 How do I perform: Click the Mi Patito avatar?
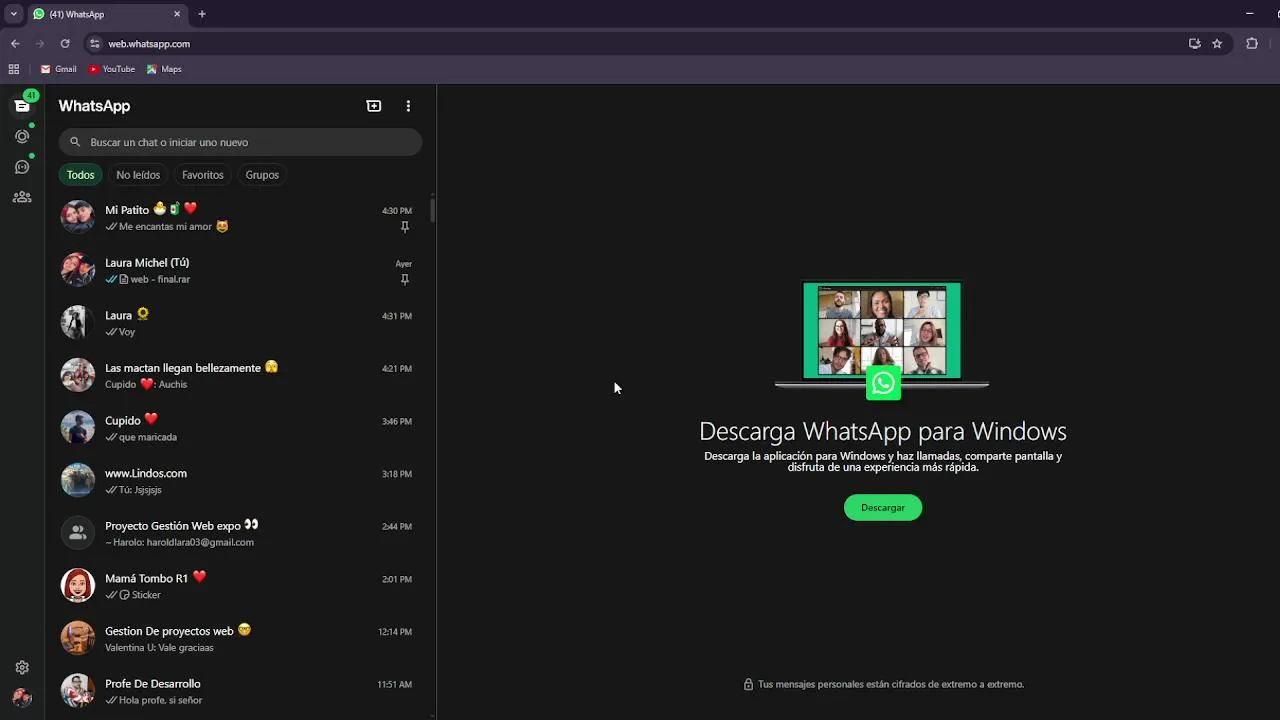(x=77, y=217)
